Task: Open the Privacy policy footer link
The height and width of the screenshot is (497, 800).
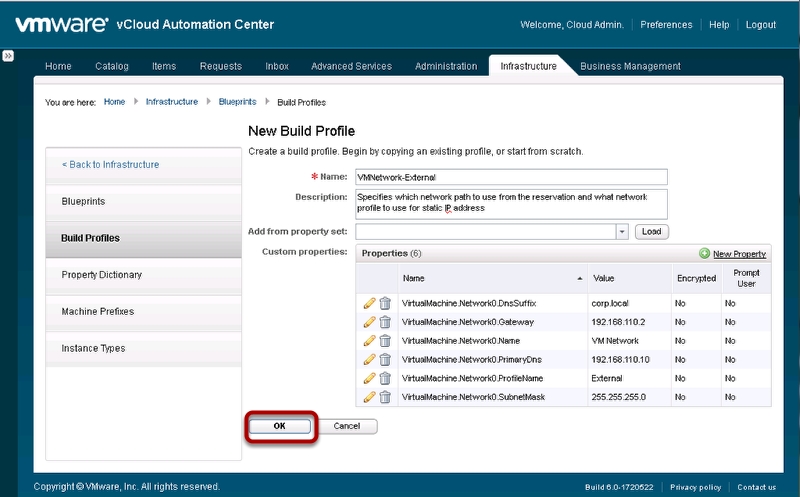Action: [695, 487]
